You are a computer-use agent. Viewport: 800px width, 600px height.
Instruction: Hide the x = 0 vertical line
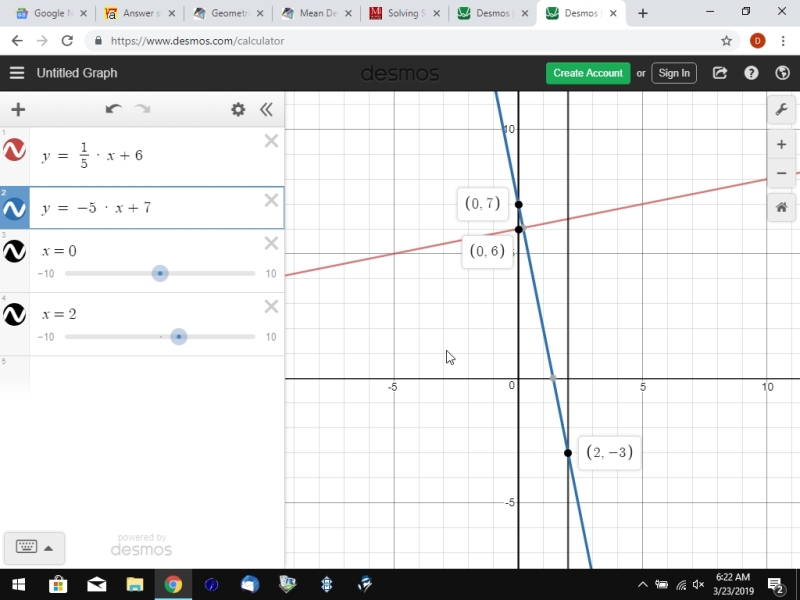pyautogui.click(x=15, y=252)
